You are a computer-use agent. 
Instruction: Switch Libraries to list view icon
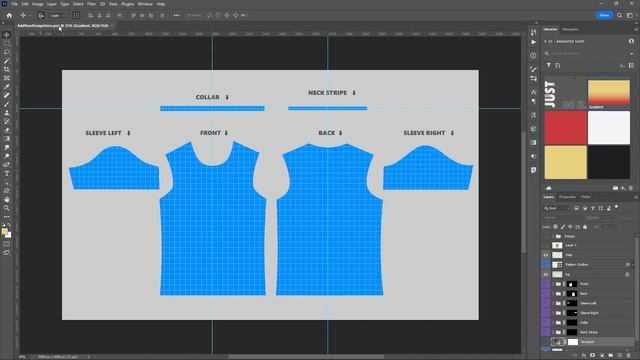point(631,65)
